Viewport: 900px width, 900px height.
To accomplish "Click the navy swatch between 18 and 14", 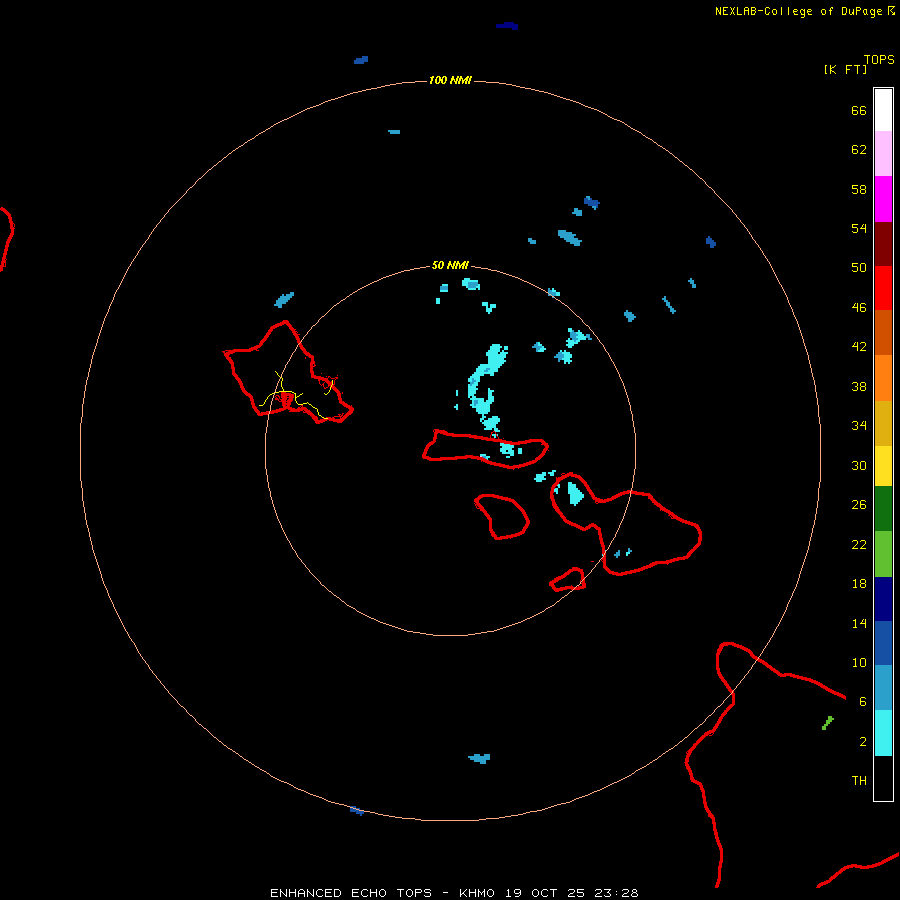I will 883,599.
